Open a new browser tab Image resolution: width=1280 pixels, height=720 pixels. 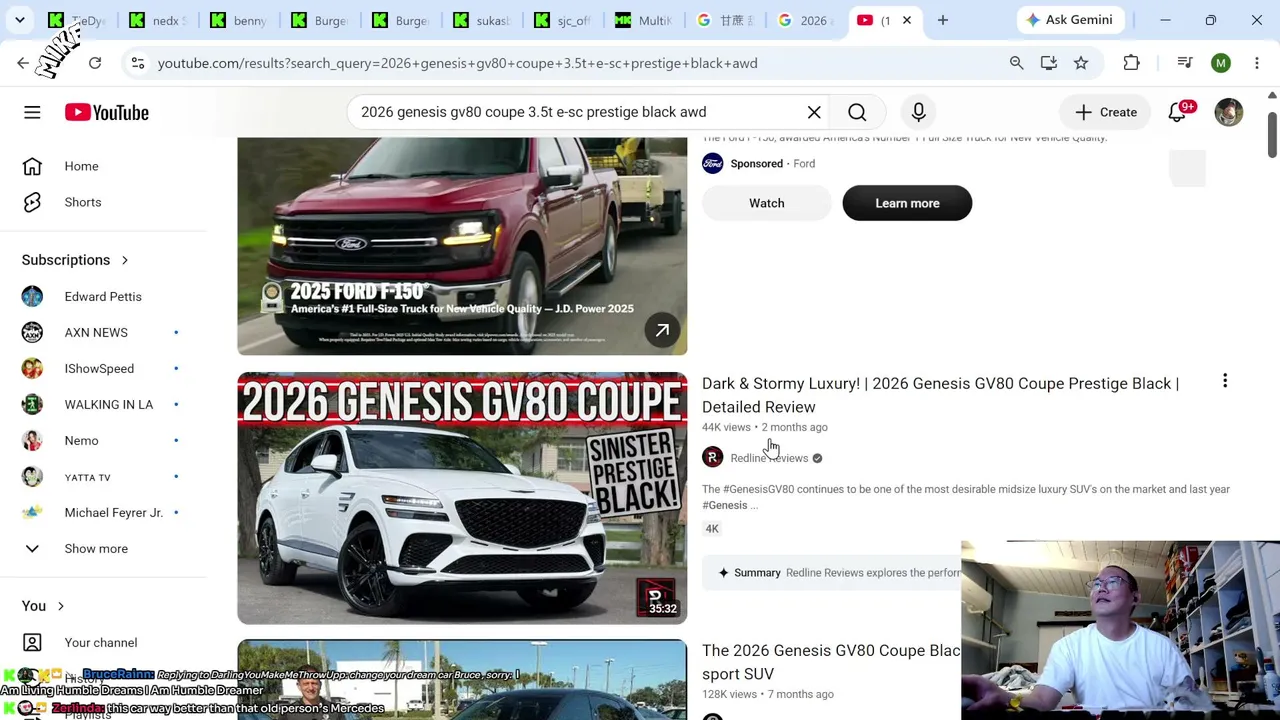[942, 20]
